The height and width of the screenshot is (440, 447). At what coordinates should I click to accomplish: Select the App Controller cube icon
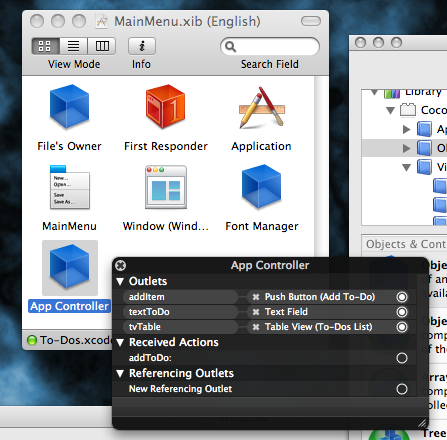click(69, 267)
